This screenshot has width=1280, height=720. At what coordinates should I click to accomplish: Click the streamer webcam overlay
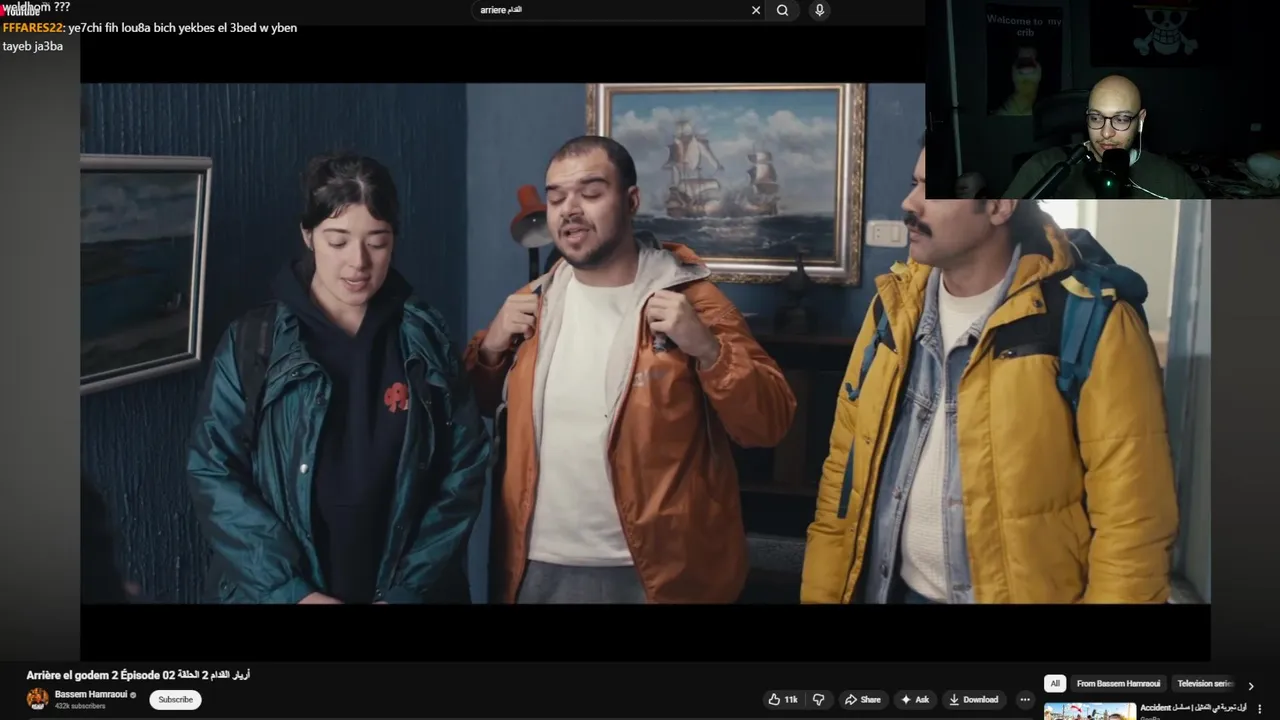[x=1102, y=100]
